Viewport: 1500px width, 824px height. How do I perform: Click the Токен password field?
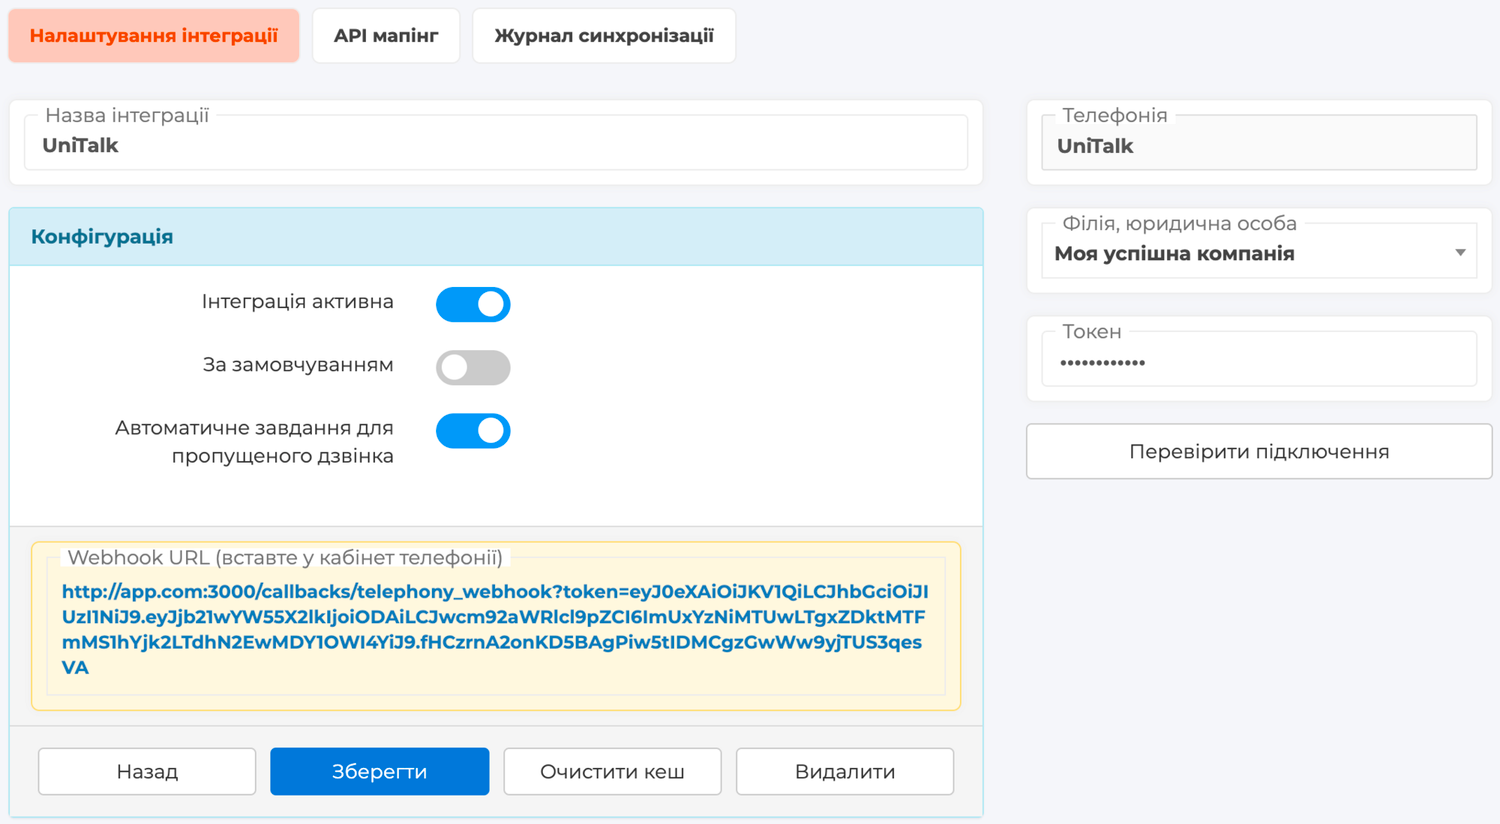pos(1259,359)
